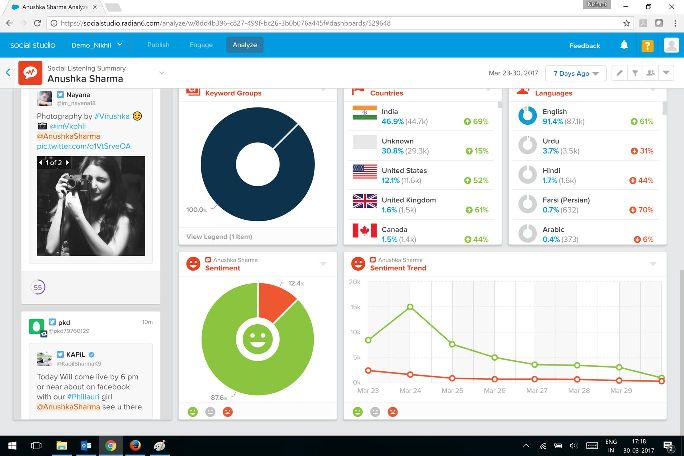Toggle positive smiley under Sentiment Trend
The image size is (684, 456).
click(358, 411)
